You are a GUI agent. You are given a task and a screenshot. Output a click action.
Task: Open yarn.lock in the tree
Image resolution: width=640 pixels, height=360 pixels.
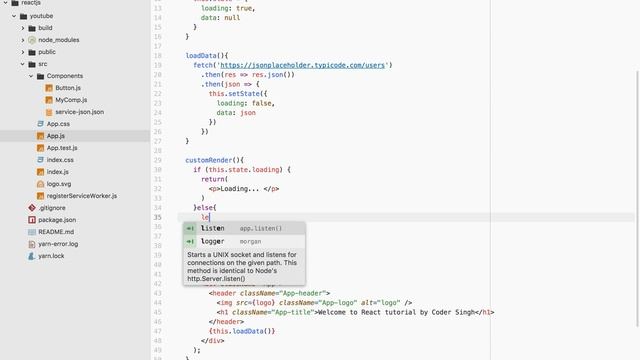[51, 256]
